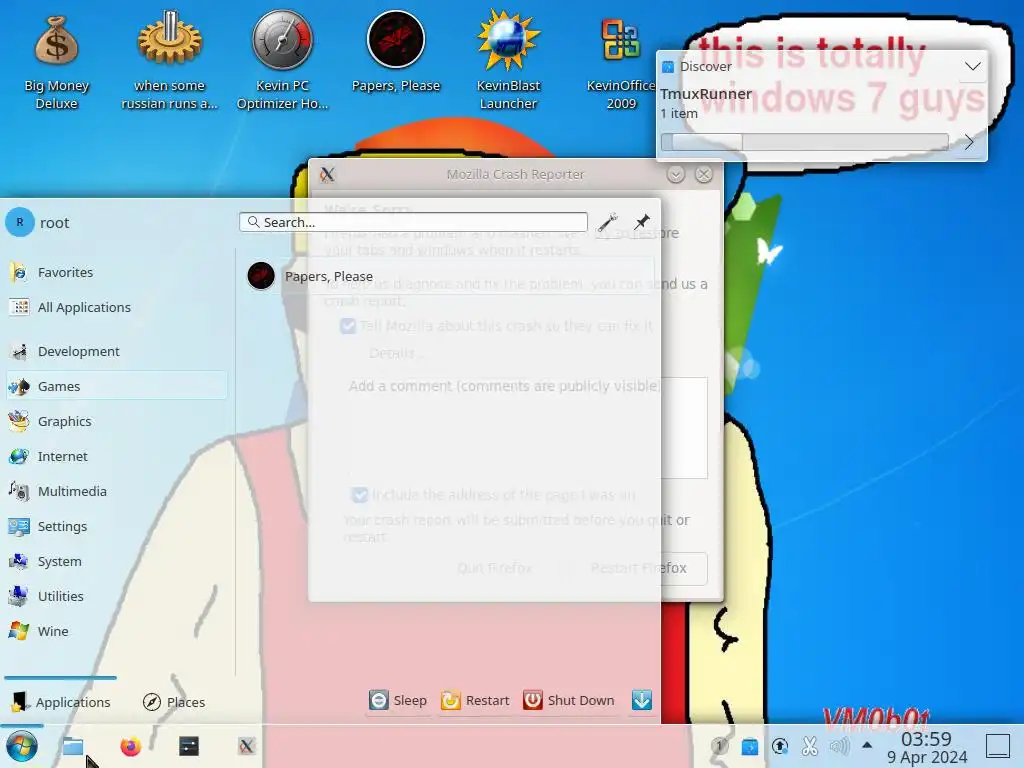Open the Favorites category
The width and height of the screenshot is (1024, 768).
[118, 272]
